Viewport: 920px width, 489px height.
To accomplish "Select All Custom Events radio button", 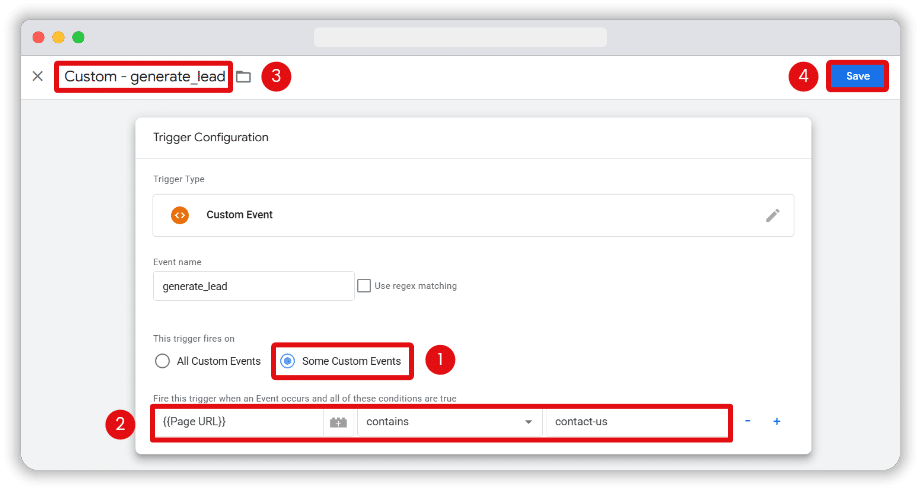I will click(x=163, y=361).
